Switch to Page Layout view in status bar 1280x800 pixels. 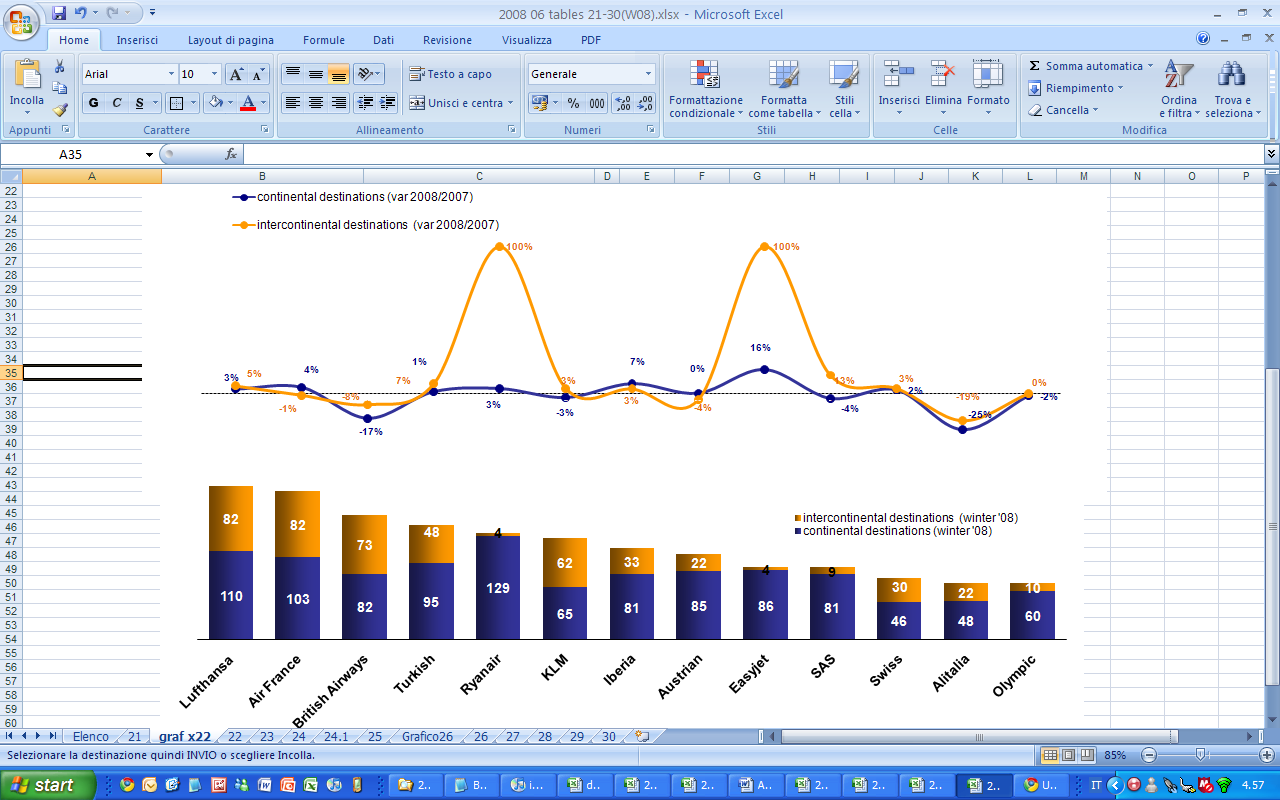coord(1067,755)
